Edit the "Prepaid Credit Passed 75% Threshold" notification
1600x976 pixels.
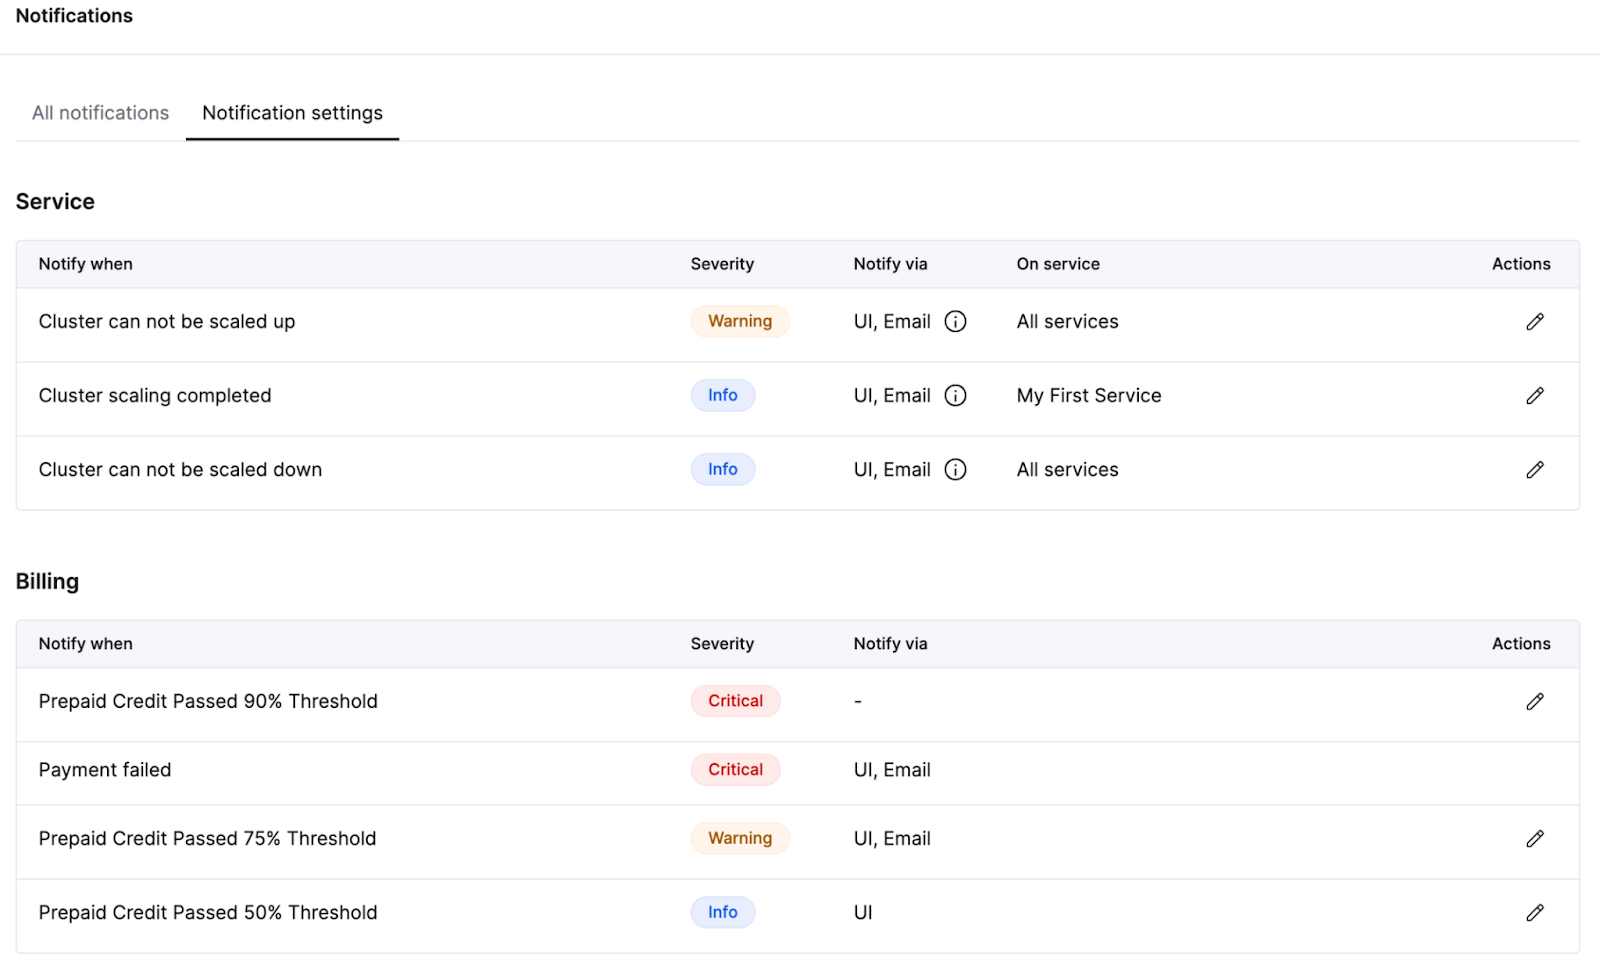(x=1535, y=838)
